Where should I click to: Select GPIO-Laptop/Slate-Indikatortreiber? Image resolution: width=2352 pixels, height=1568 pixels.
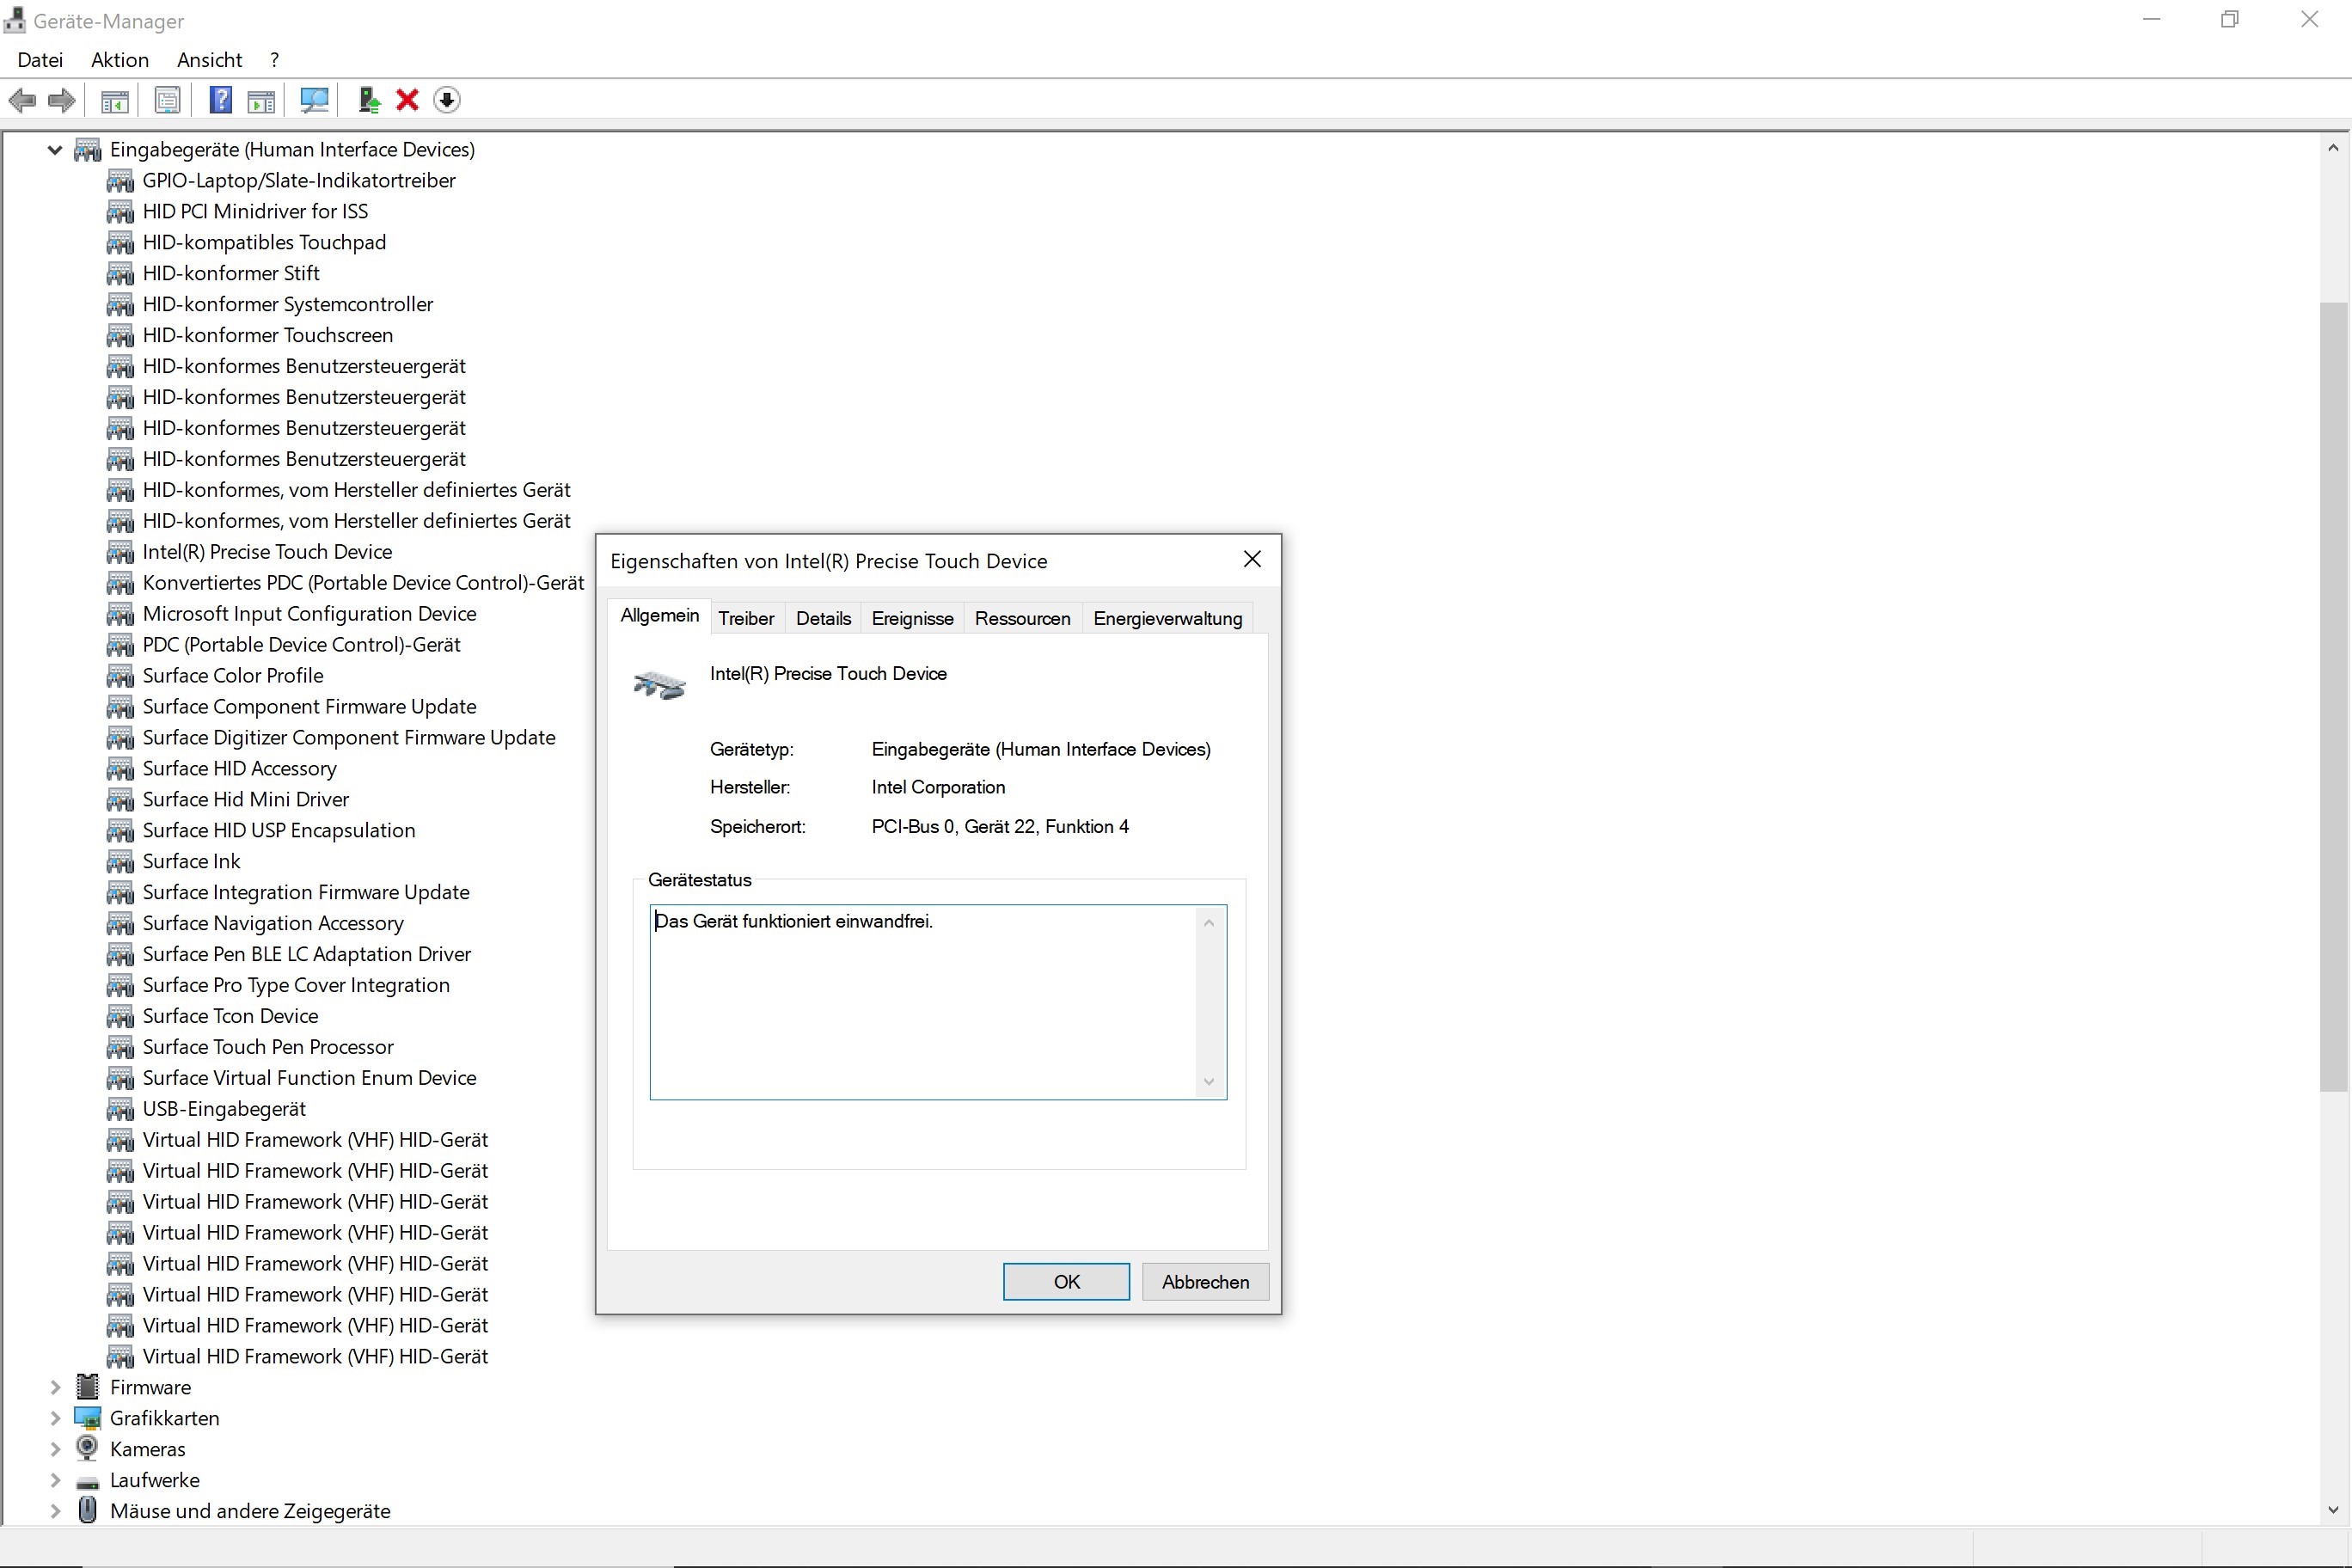pos(299,180)
